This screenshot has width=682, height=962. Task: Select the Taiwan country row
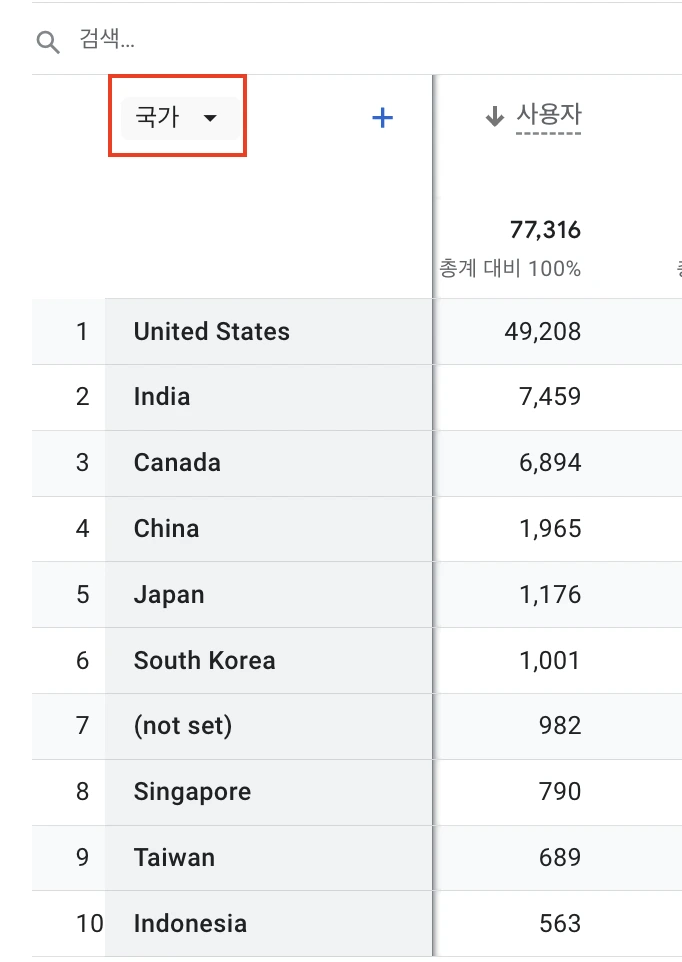pyautogui.click(x=174, y=857)
